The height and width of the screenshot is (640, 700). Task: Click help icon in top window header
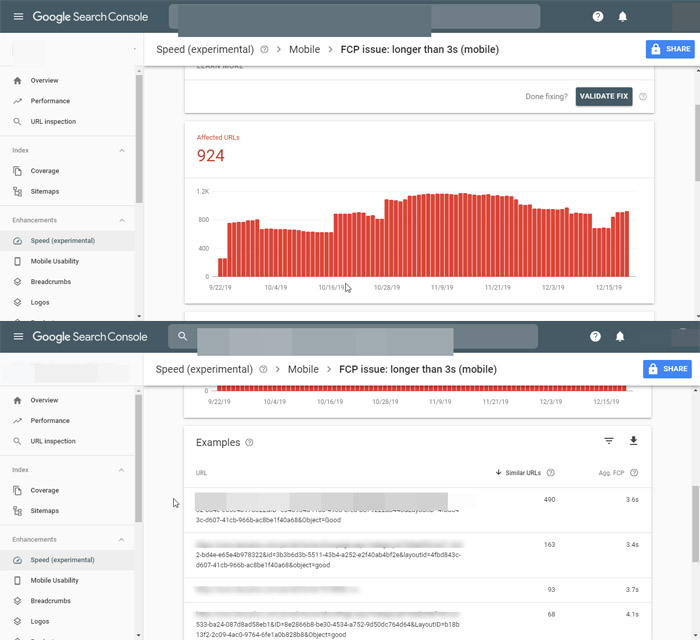(598, 17)
